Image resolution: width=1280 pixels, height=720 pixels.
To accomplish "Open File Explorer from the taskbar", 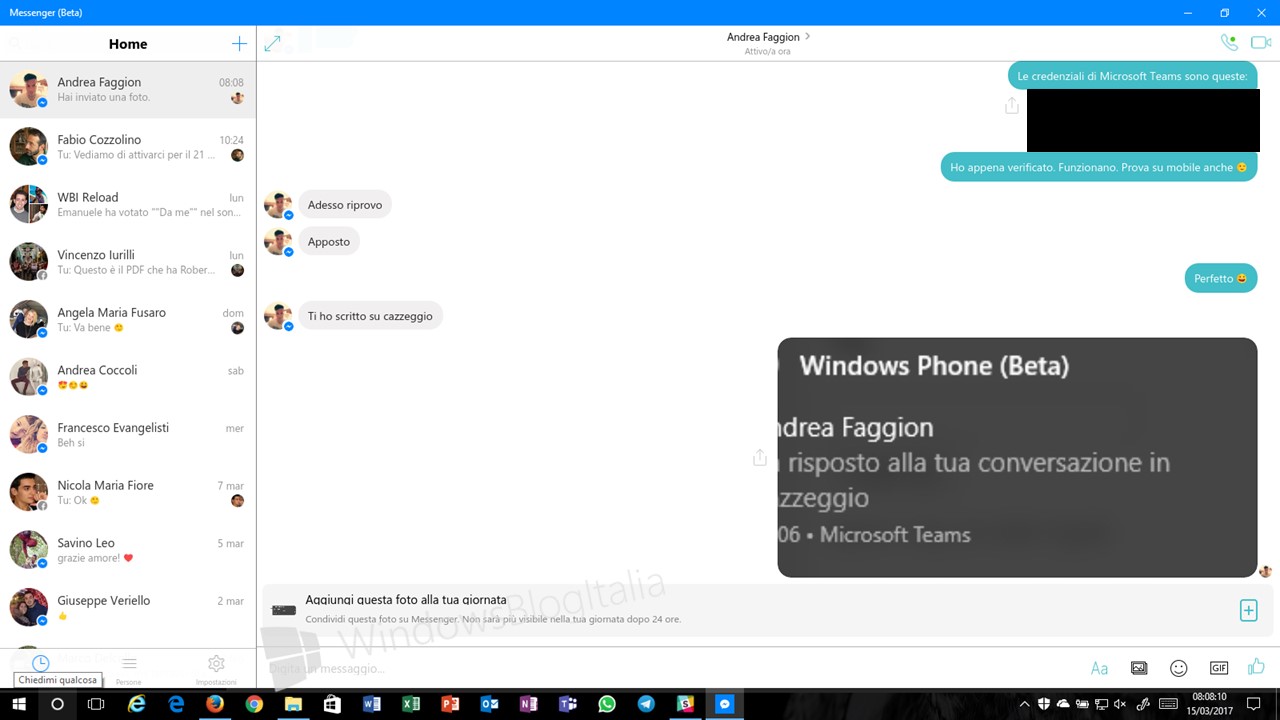I will [x=293, y=704].
